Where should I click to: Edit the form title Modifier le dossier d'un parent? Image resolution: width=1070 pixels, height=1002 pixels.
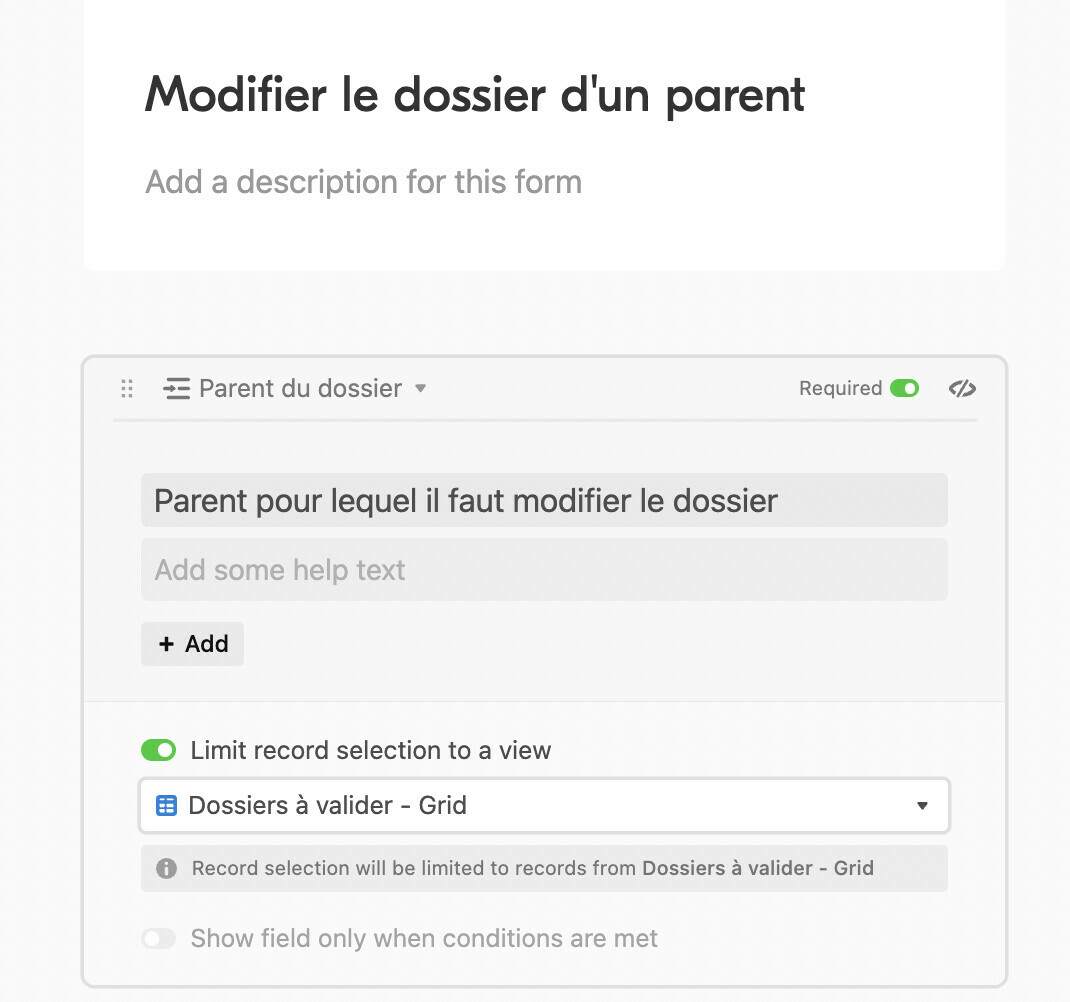tap(475, 96)
